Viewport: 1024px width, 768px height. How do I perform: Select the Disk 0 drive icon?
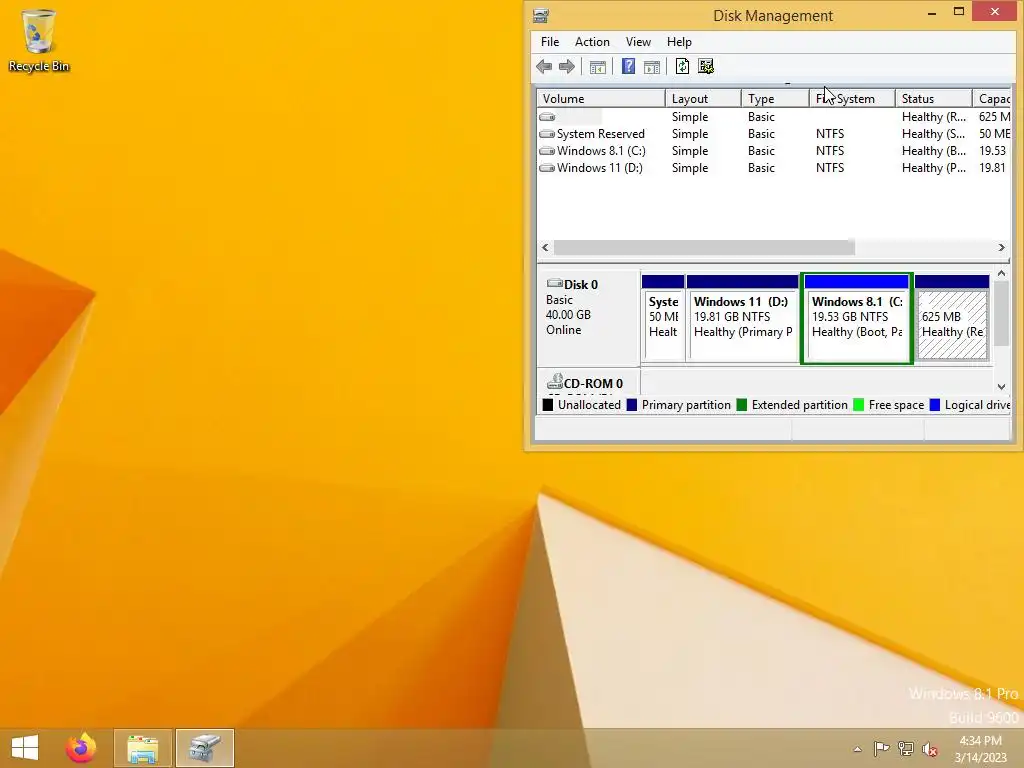point(554,283)
